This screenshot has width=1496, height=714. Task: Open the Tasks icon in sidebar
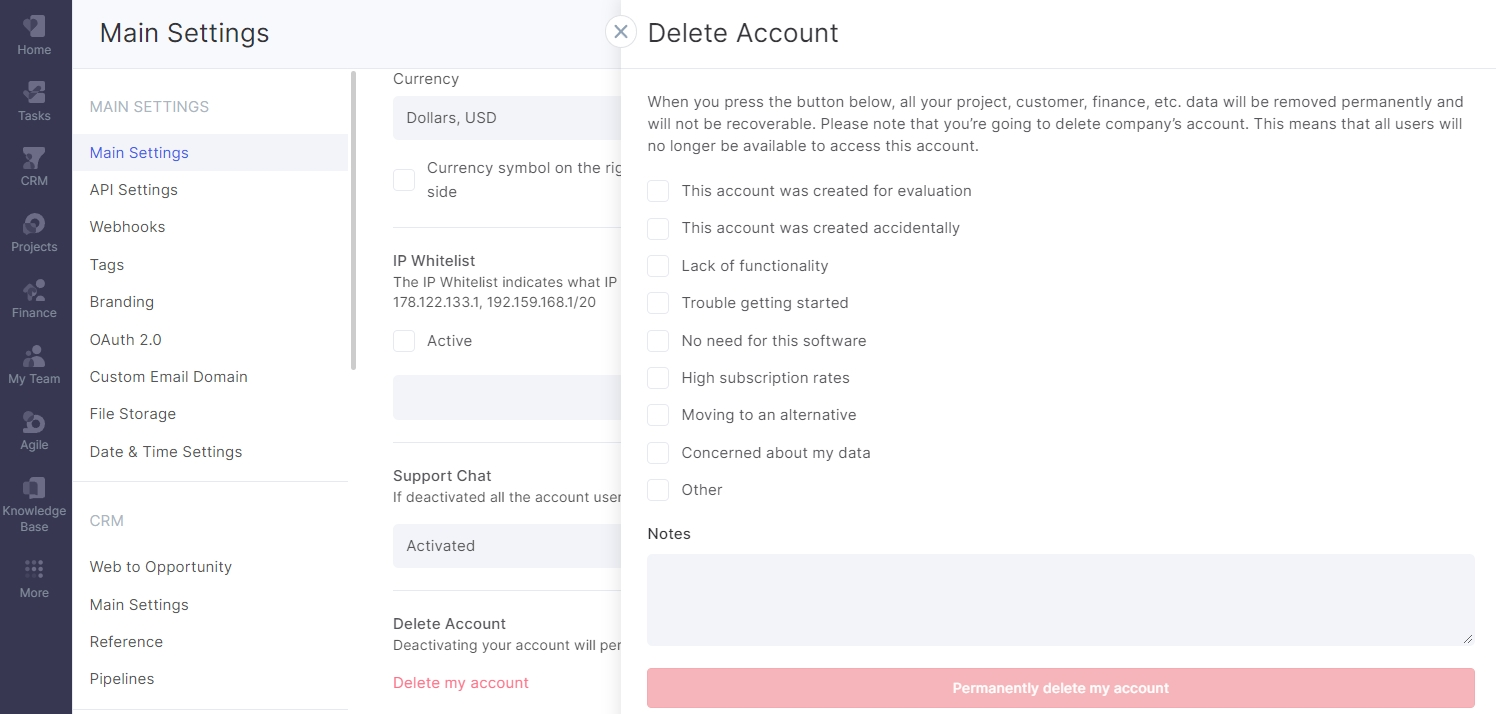point(34,101)
